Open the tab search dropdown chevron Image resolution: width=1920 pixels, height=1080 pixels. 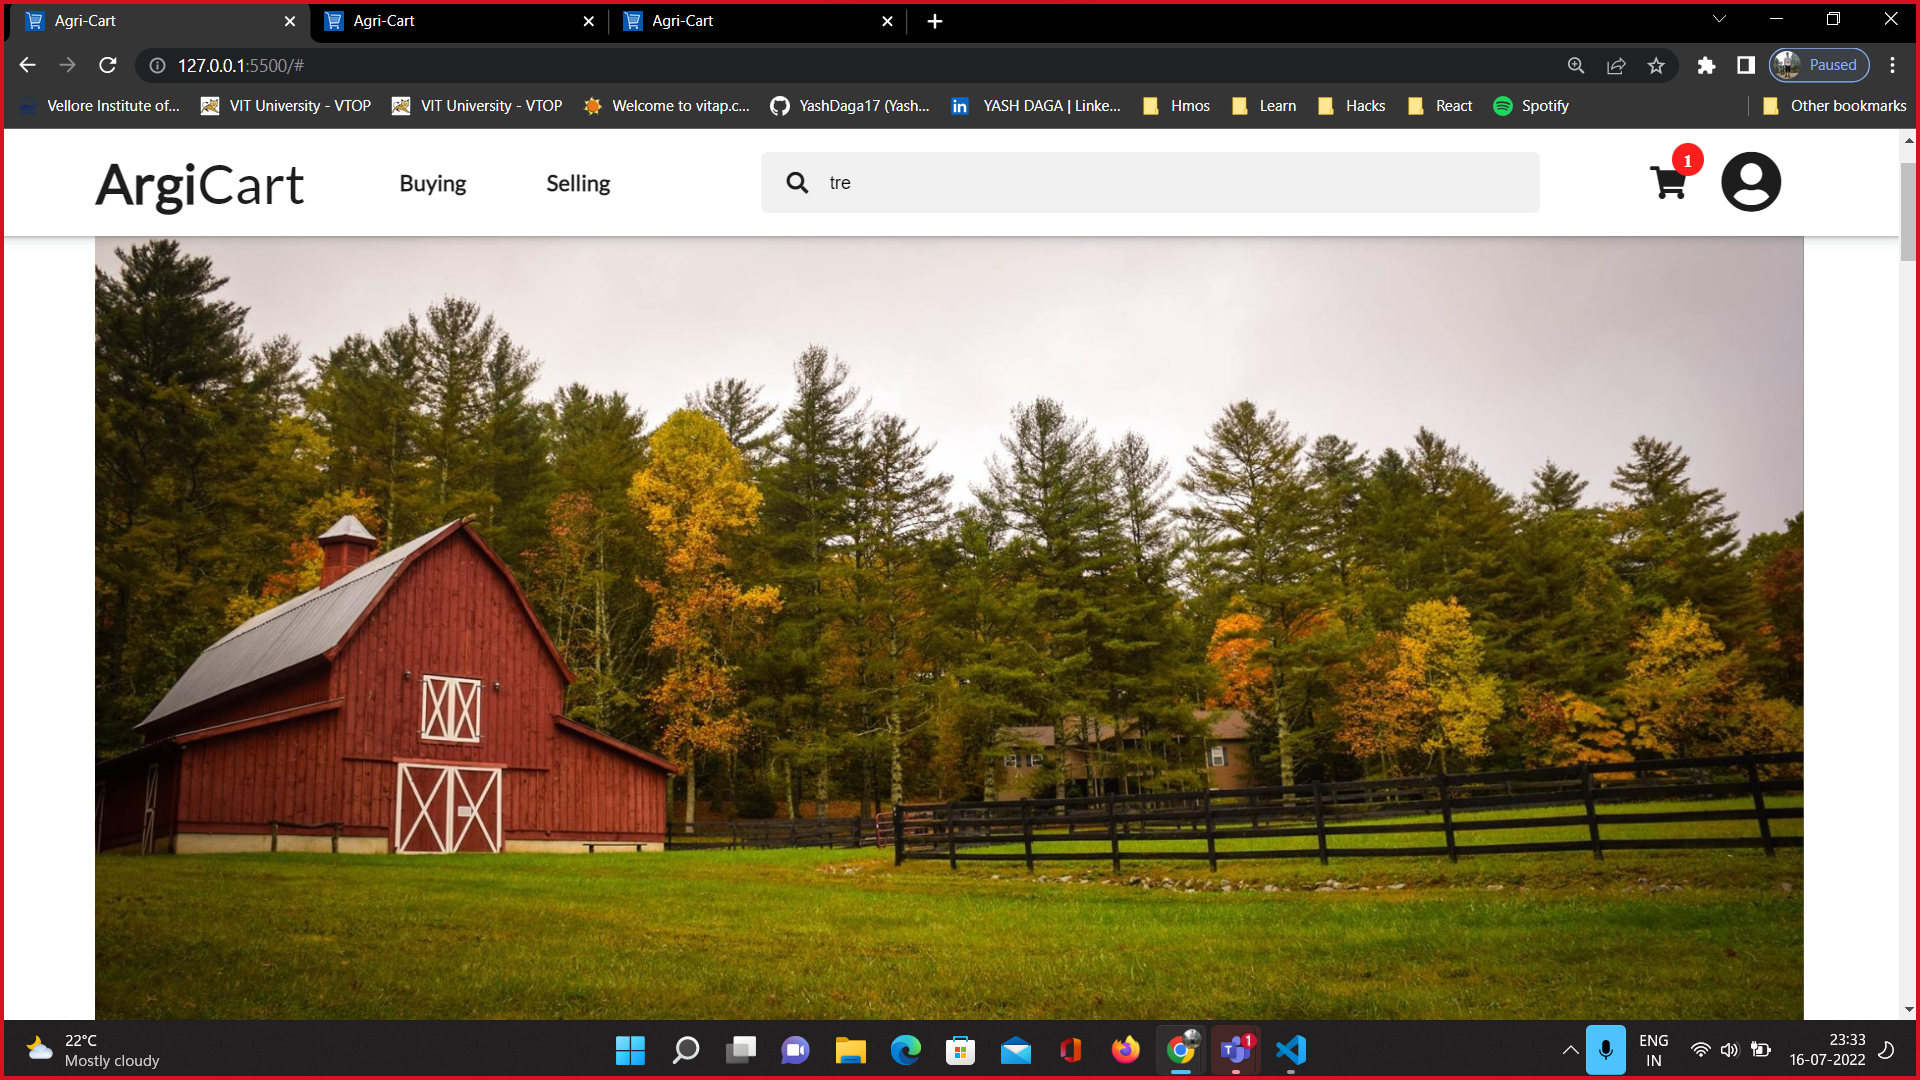point(1719,19)
